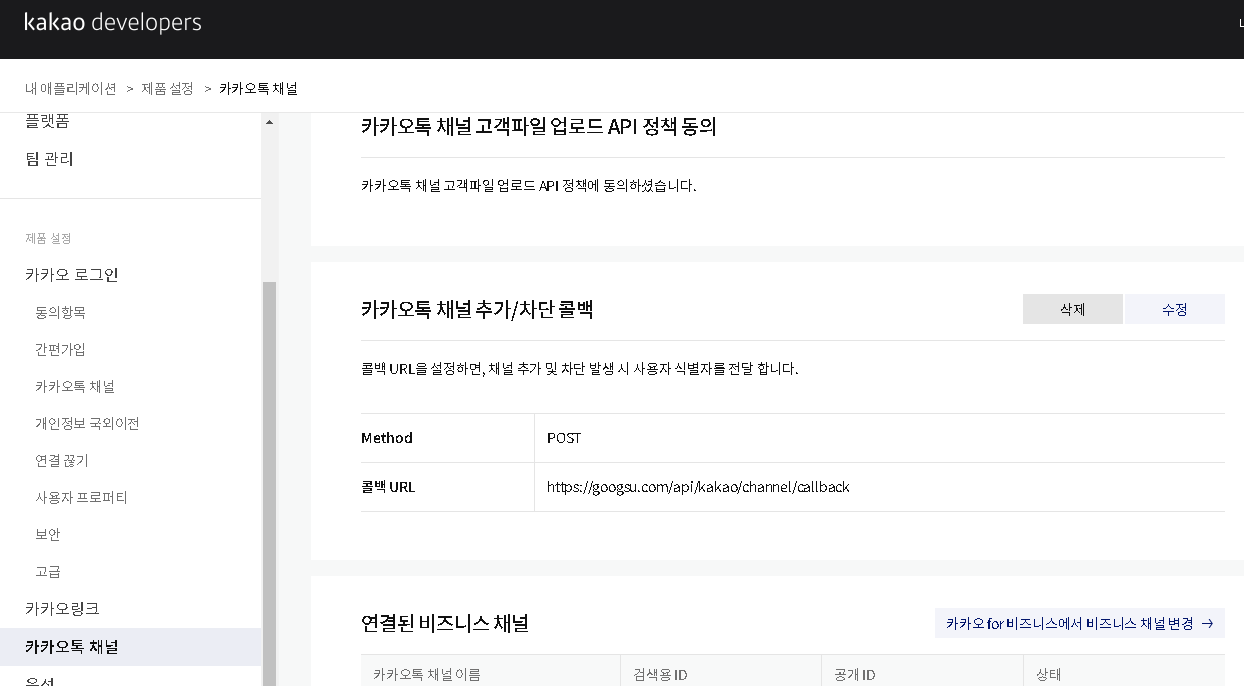Viewport: 1244px width, 686px height.
Task: Open 카카오링크 in sidebar
Action: (x=62, y=608)
